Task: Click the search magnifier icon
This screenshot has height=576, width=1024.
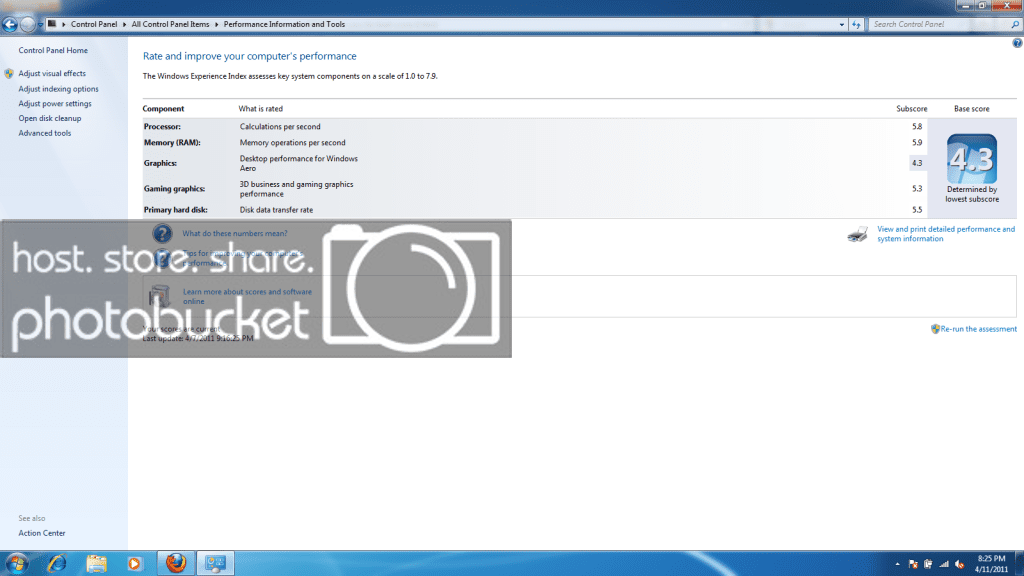Action: [x=1016, y=24]
